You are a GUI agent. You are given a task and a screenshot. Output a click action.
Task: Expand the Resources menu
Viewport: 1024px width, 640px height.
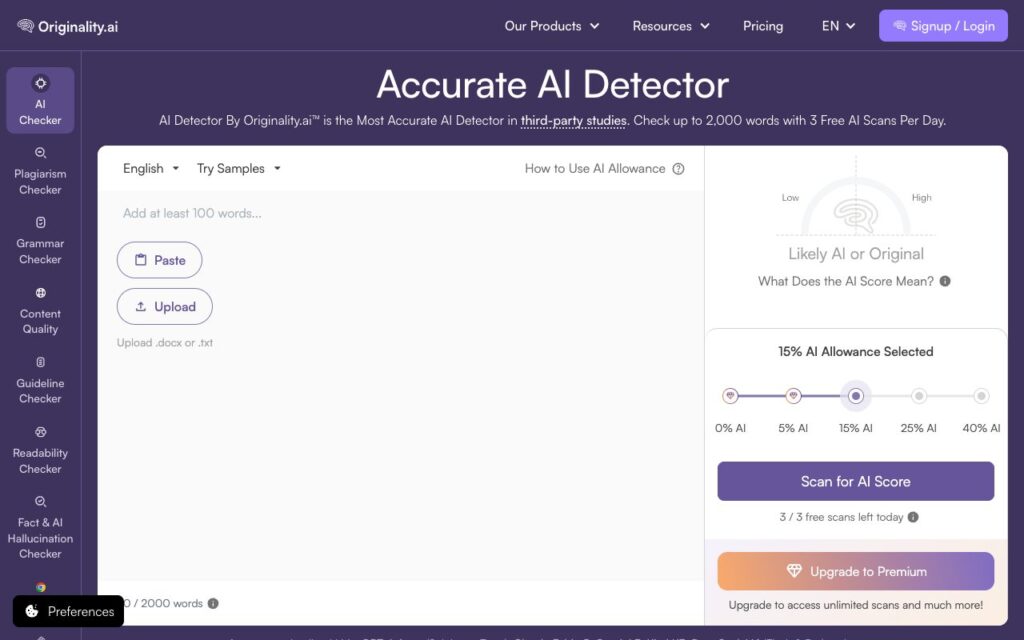click(x=671, y=26)
